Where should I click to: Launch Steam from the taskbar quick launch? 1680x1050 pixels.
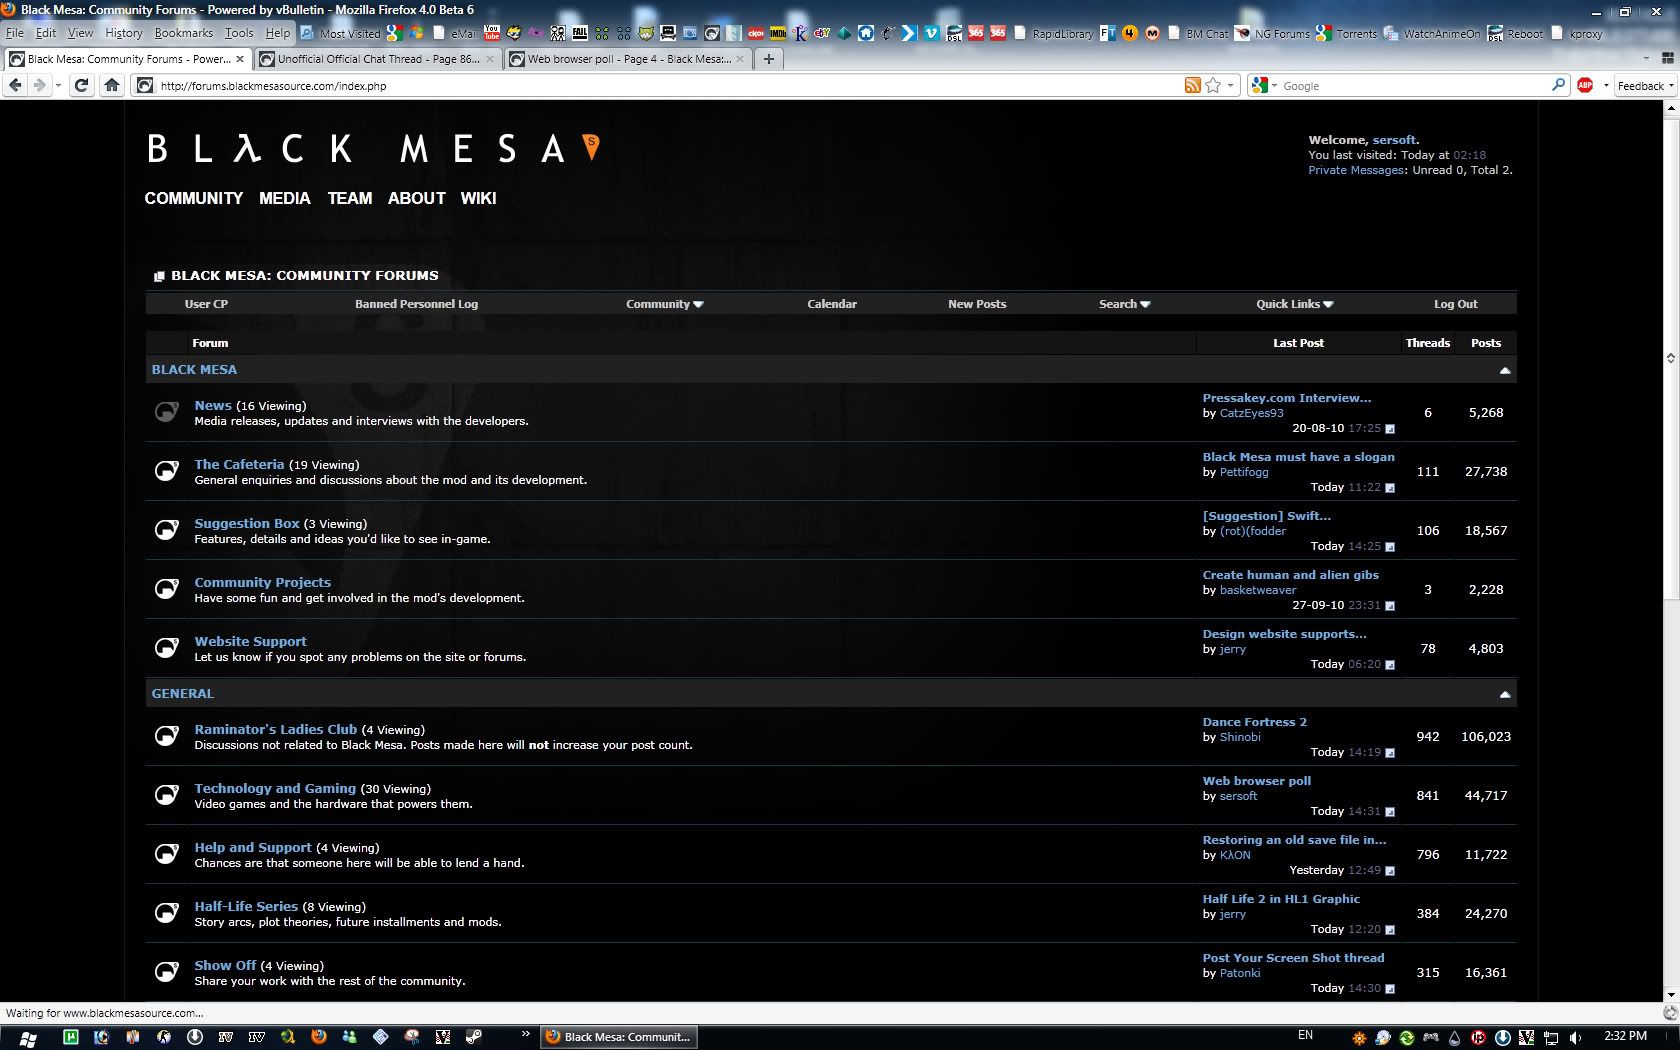[x=473, y=1037]
